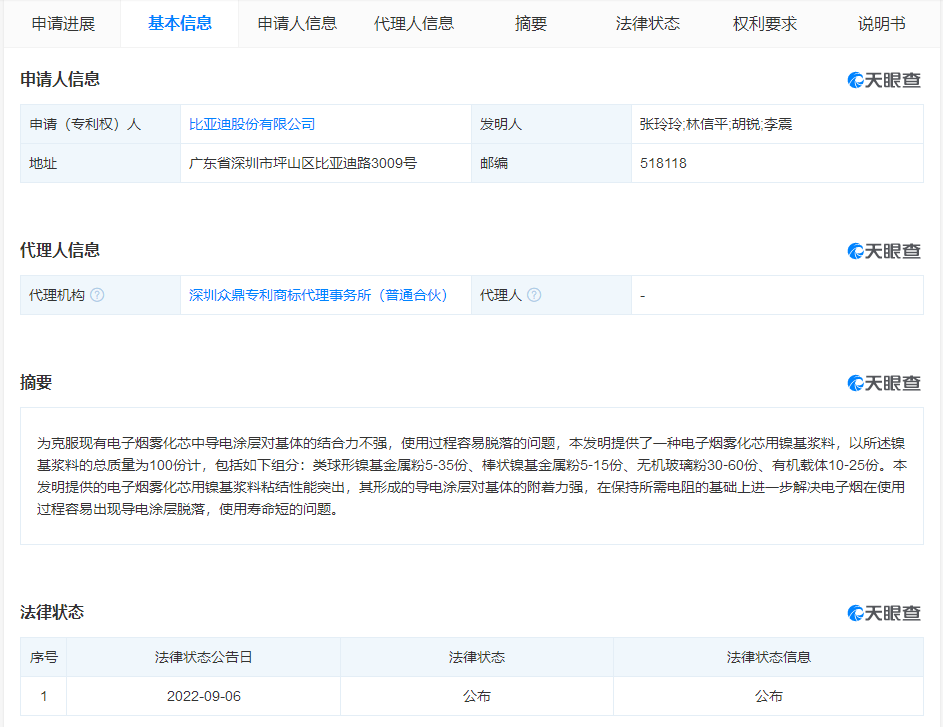Open the 权利要求 tab
This screenshot has width=943, height=727.
[x=764, y=23]
